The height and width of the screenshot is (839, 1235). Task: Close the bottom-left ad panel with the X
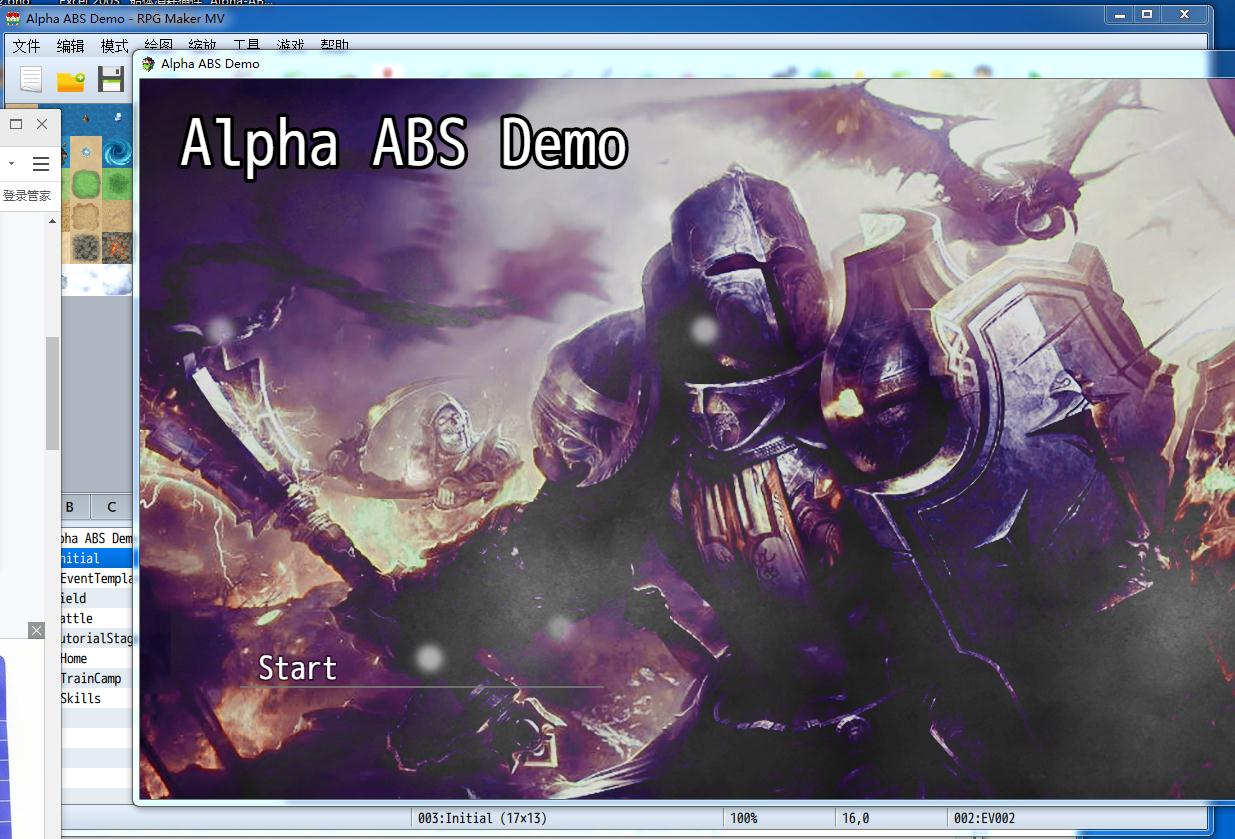(x=36, y=630)
